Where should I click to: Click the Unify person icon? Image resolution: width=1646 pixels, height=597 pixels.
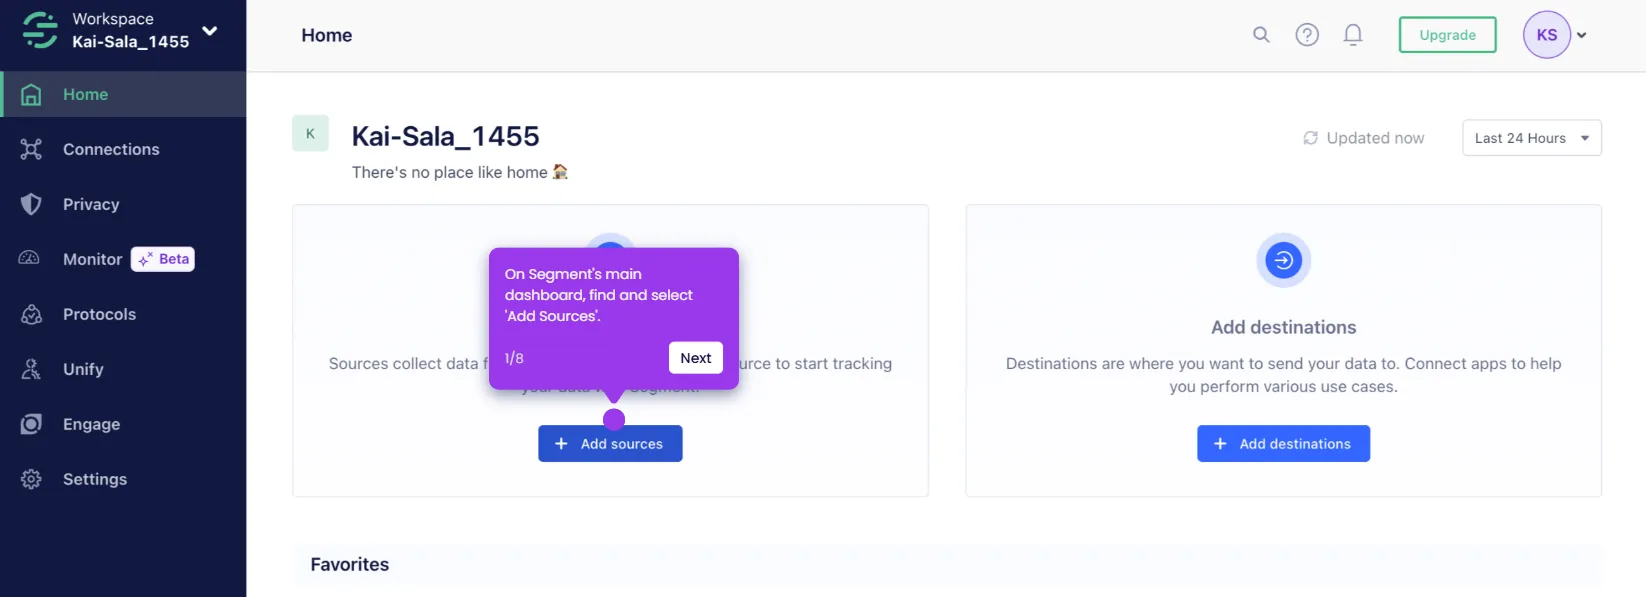pyautogui.click(x=31, y=369)
